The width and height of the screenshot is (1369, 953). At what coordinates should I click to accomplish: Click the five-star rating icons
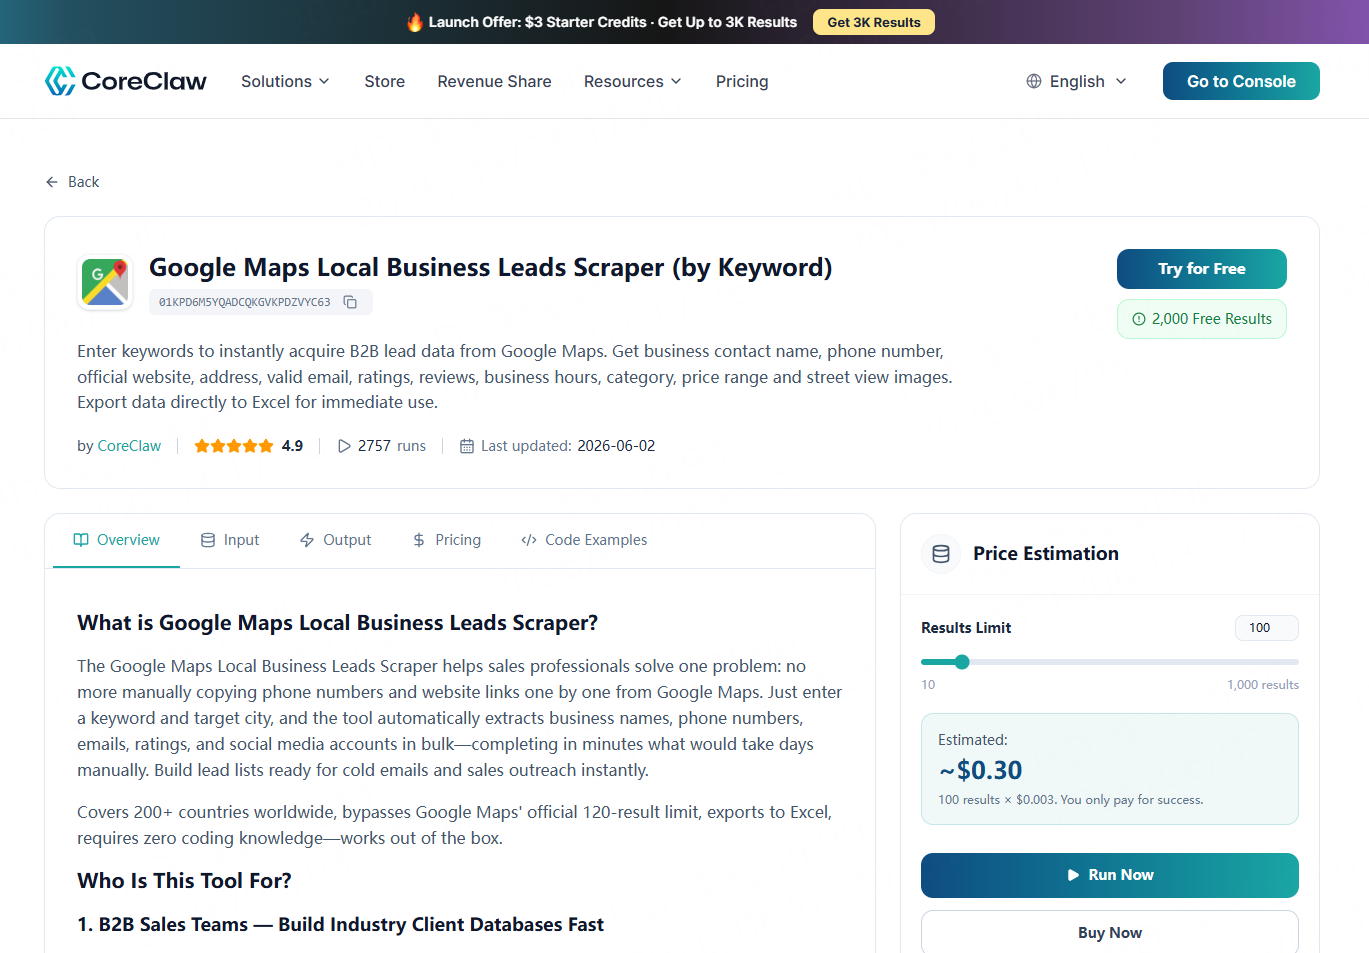pos(234,446)
